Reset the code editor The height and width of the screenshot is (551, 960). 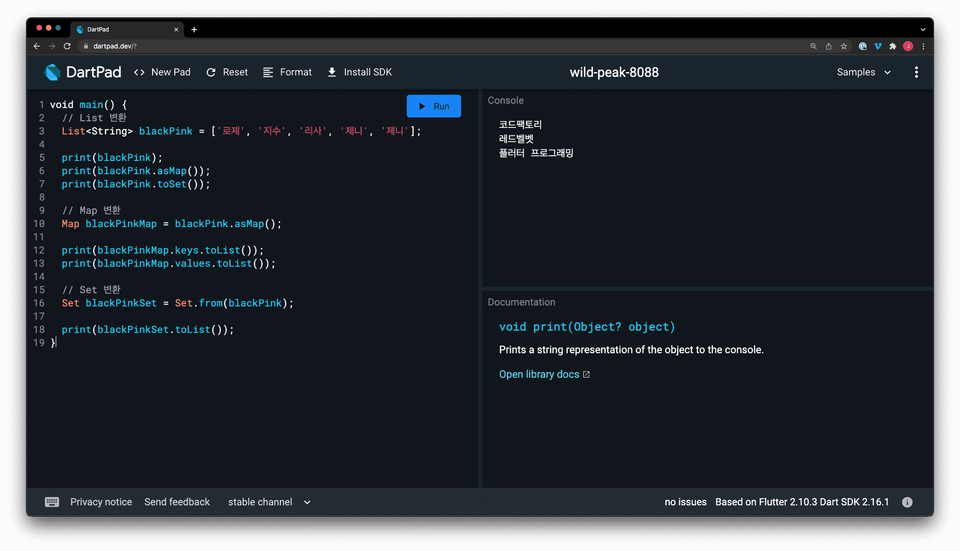coord(226,72)
